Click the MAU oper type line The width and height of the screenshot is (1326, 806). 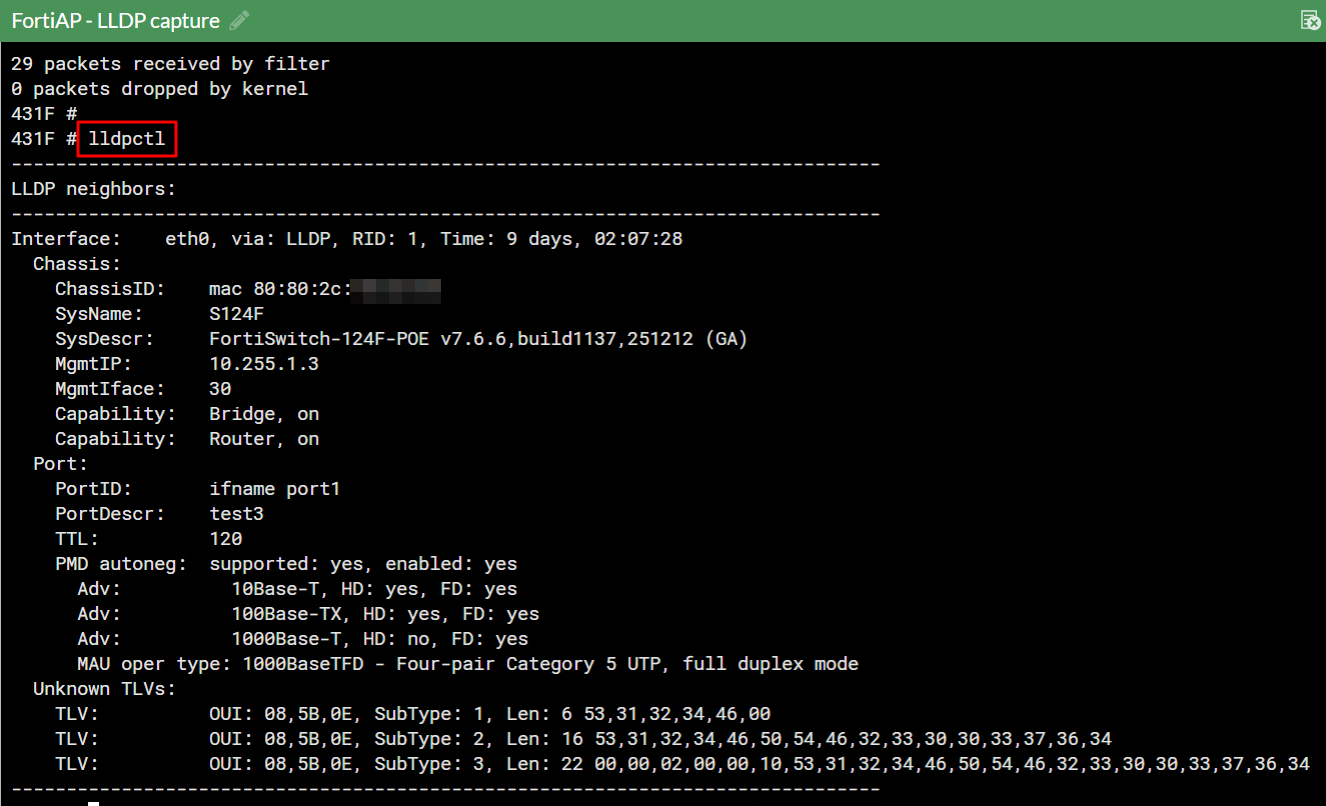[468, 664]
